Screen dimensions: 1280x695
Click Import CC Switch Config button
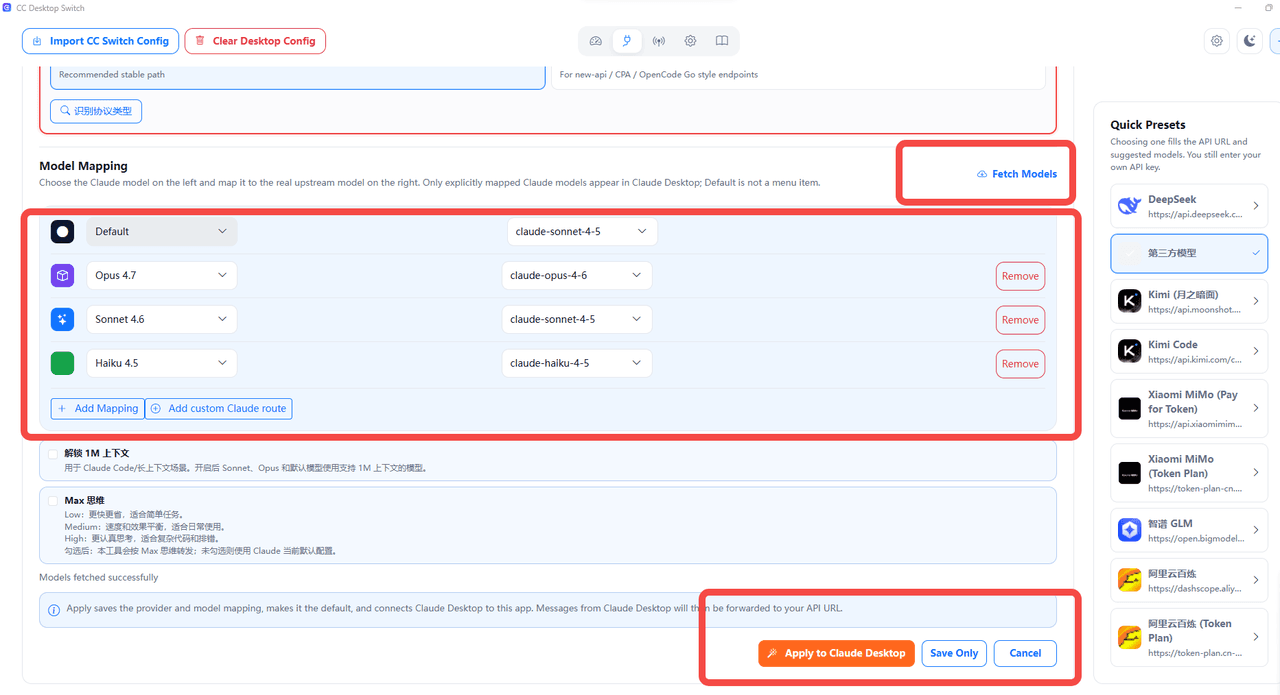pyautogui.click(x=101, y=41)
